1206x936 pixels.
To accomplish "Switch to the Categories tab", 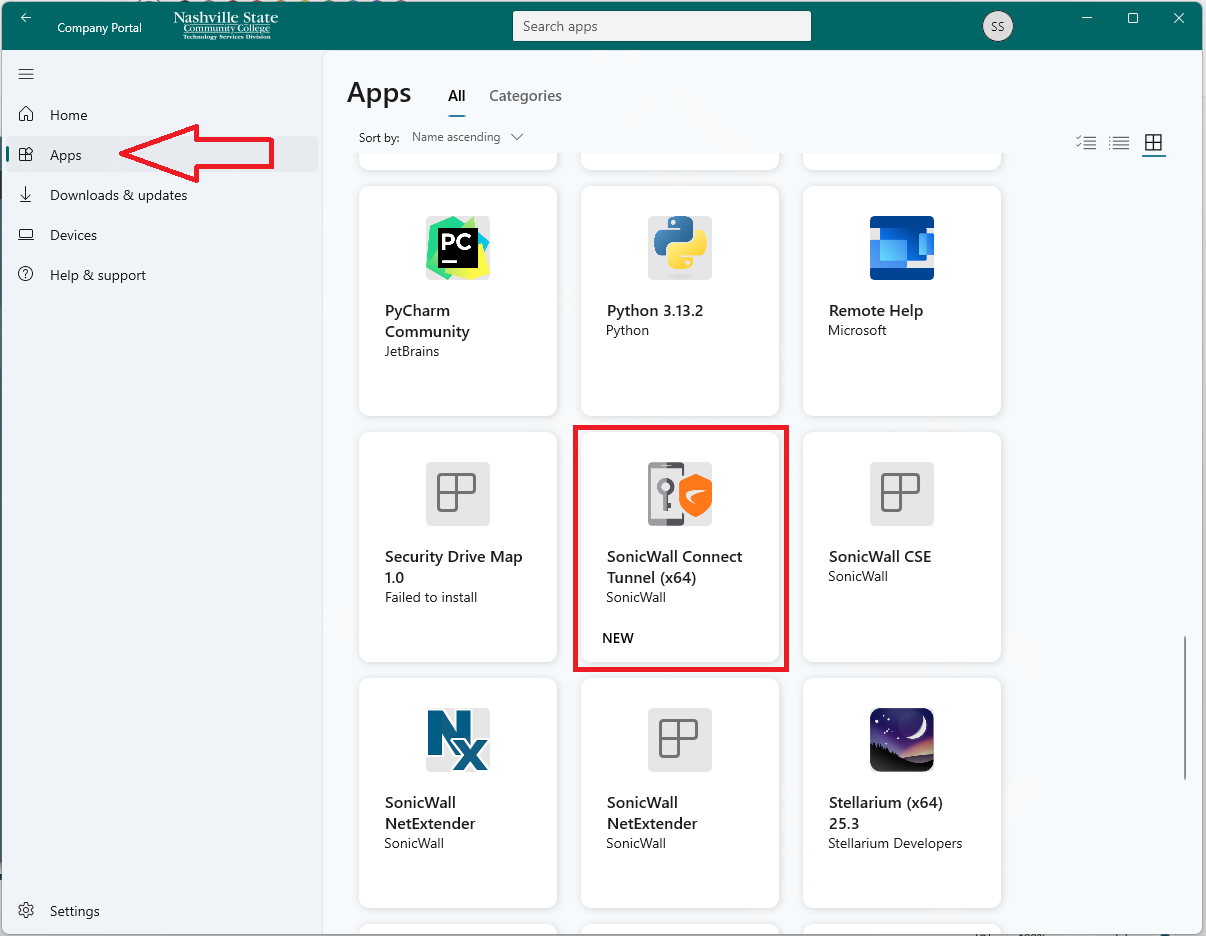I will [x=525, y=96].
